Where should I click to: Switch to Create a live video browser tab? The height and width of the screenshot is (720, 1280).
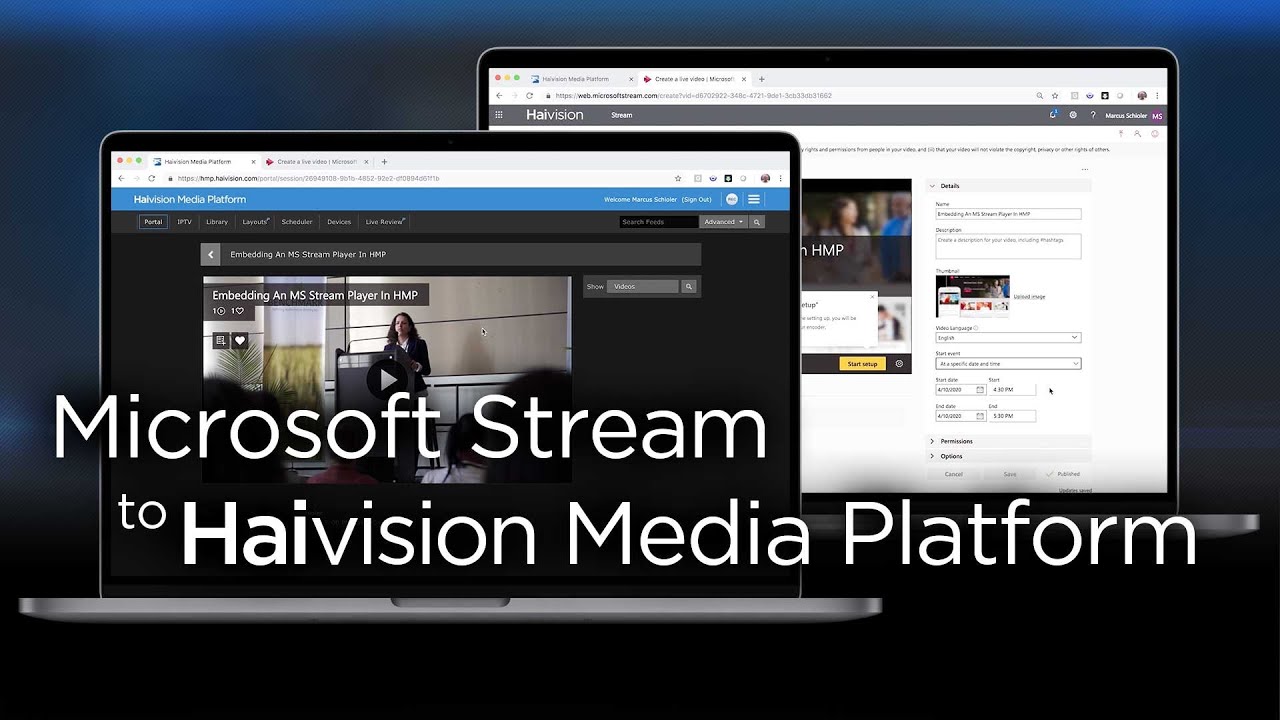pyautogui.click(x=315, y=162)
